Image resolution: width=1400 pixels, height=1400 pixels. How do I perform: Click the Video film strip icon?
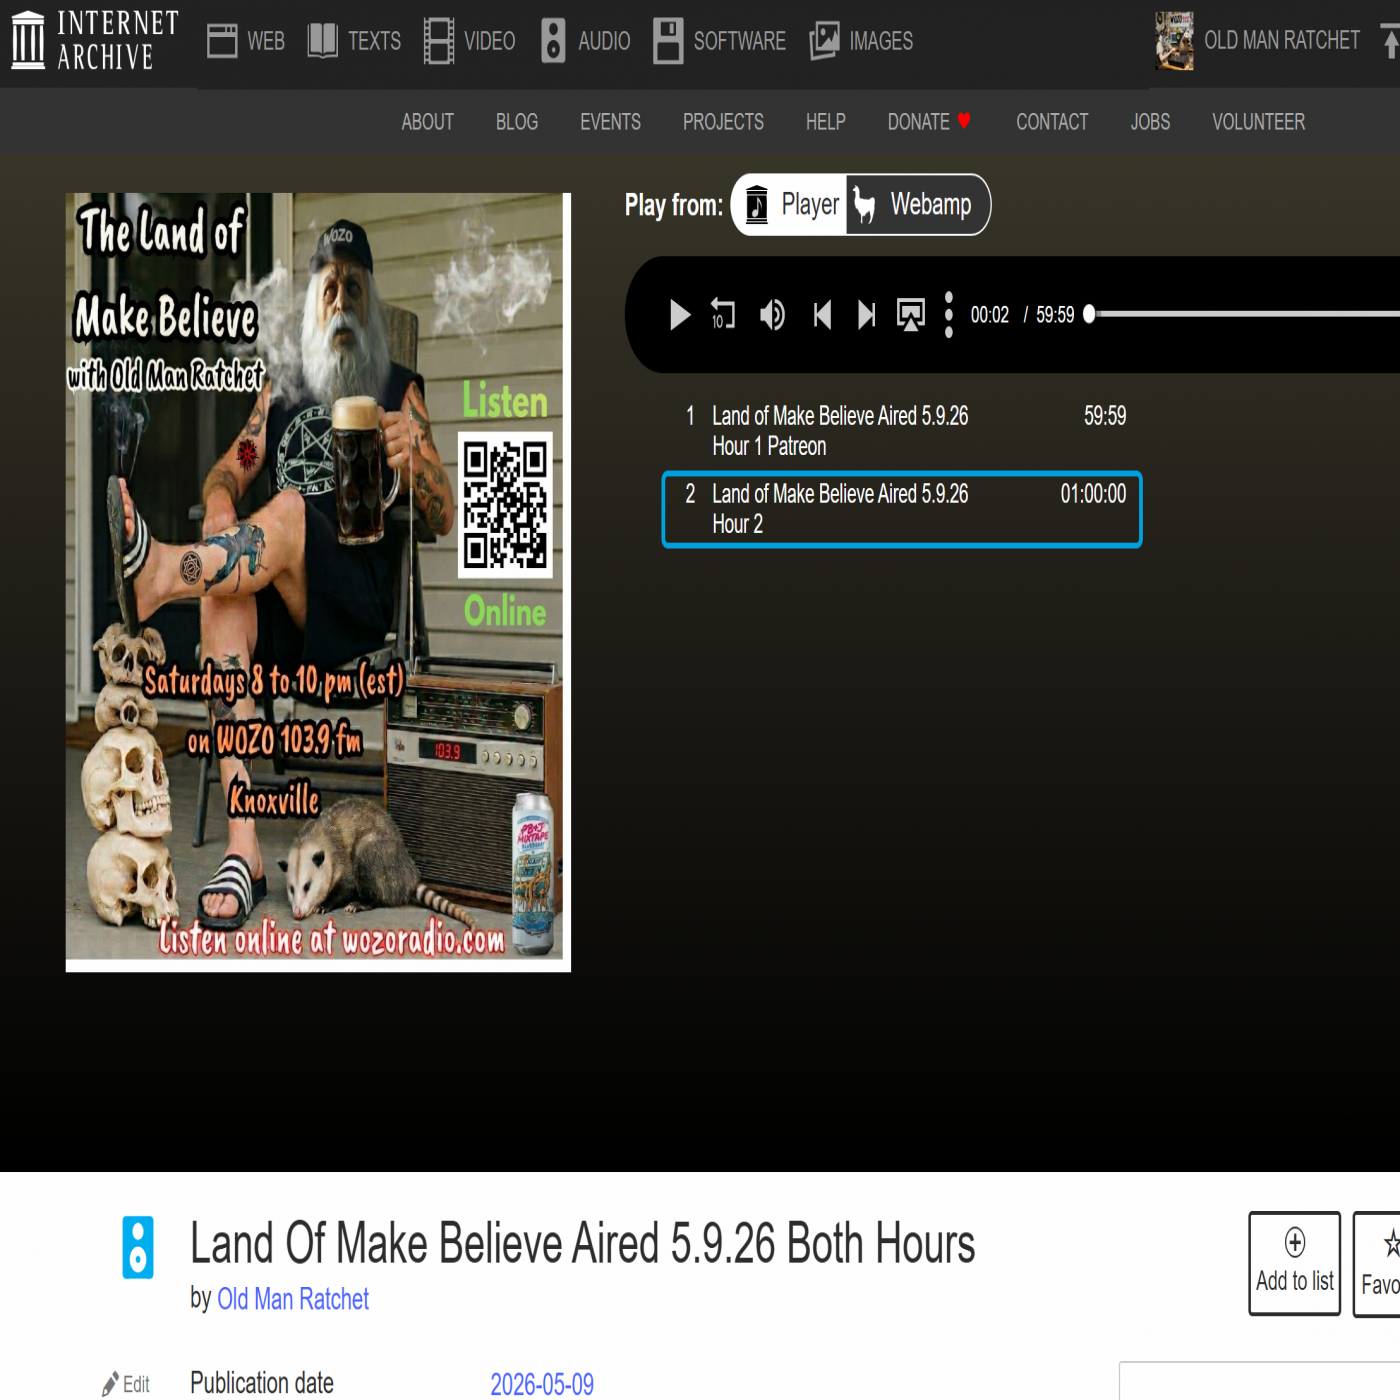[438, 41]
